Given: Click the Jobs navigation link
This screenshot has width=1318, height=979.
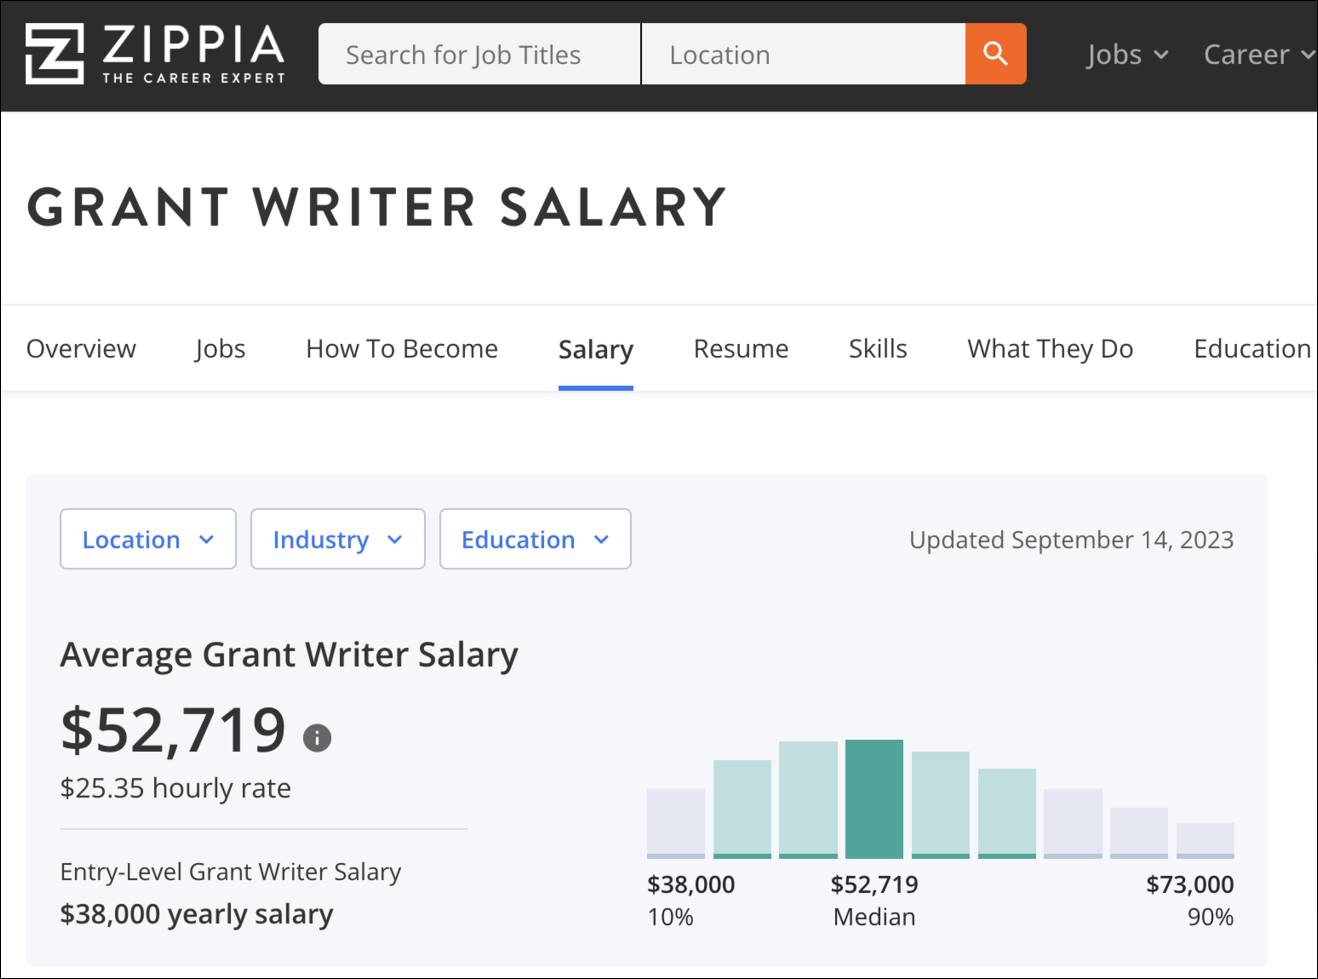Looking at the screenshot, I should [219, 348].
